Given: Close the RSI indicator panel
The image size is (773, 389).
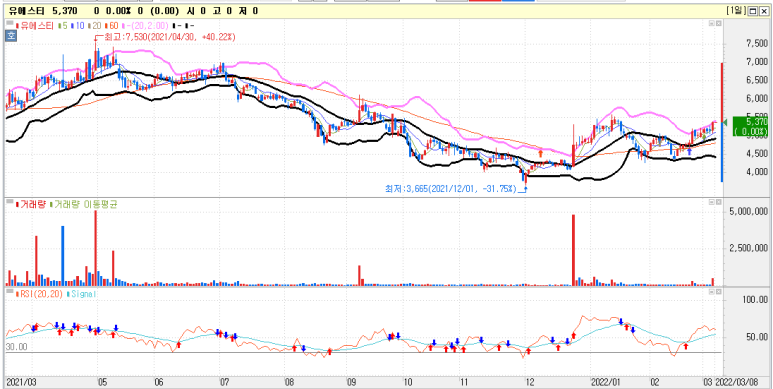Looking at the screenshot, I should pyautogui.click(x=718, y=292).
